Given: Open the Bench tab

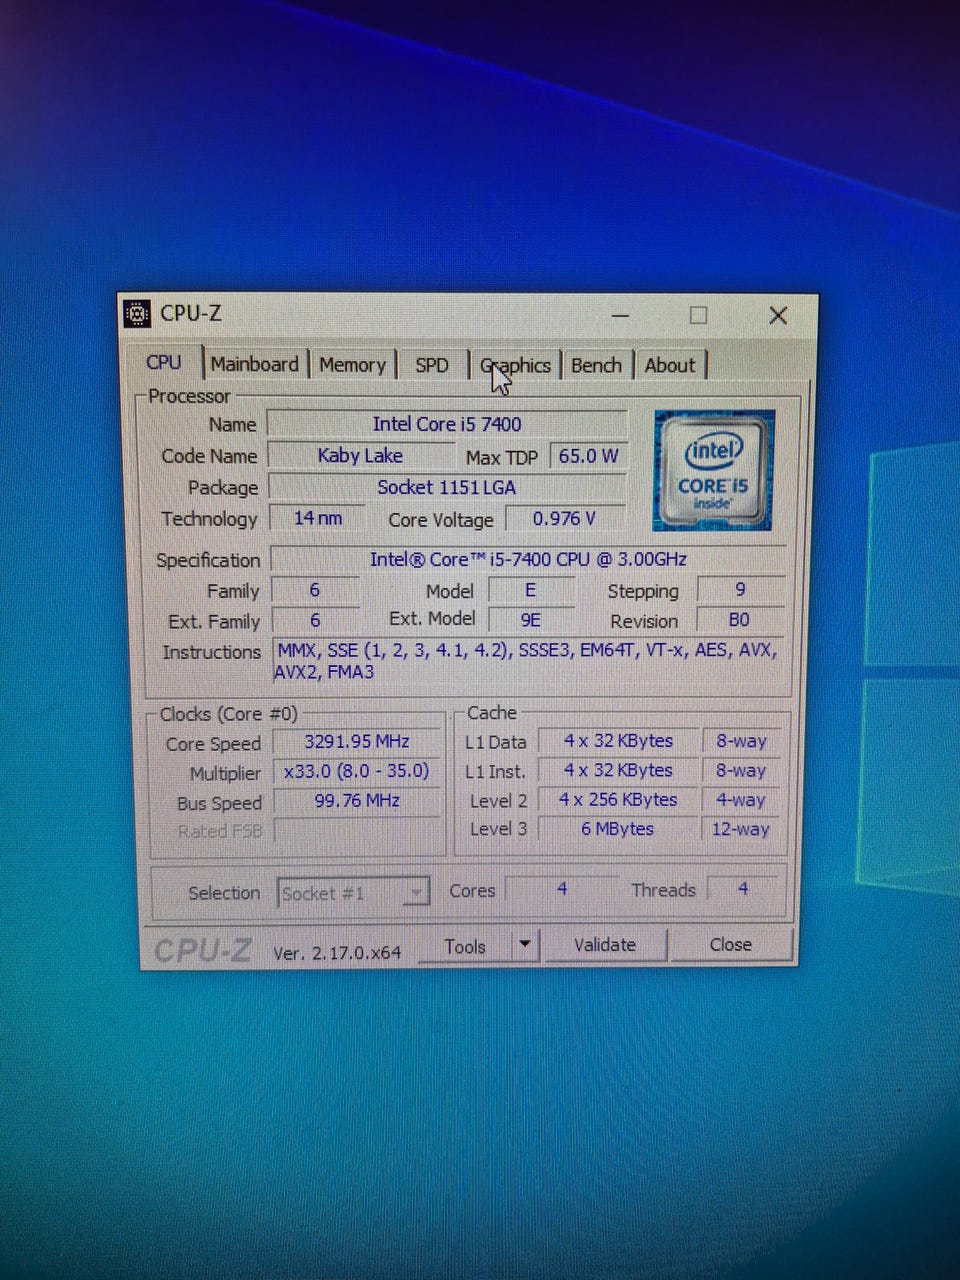Looking at the screenshot, I should (596, 365).
